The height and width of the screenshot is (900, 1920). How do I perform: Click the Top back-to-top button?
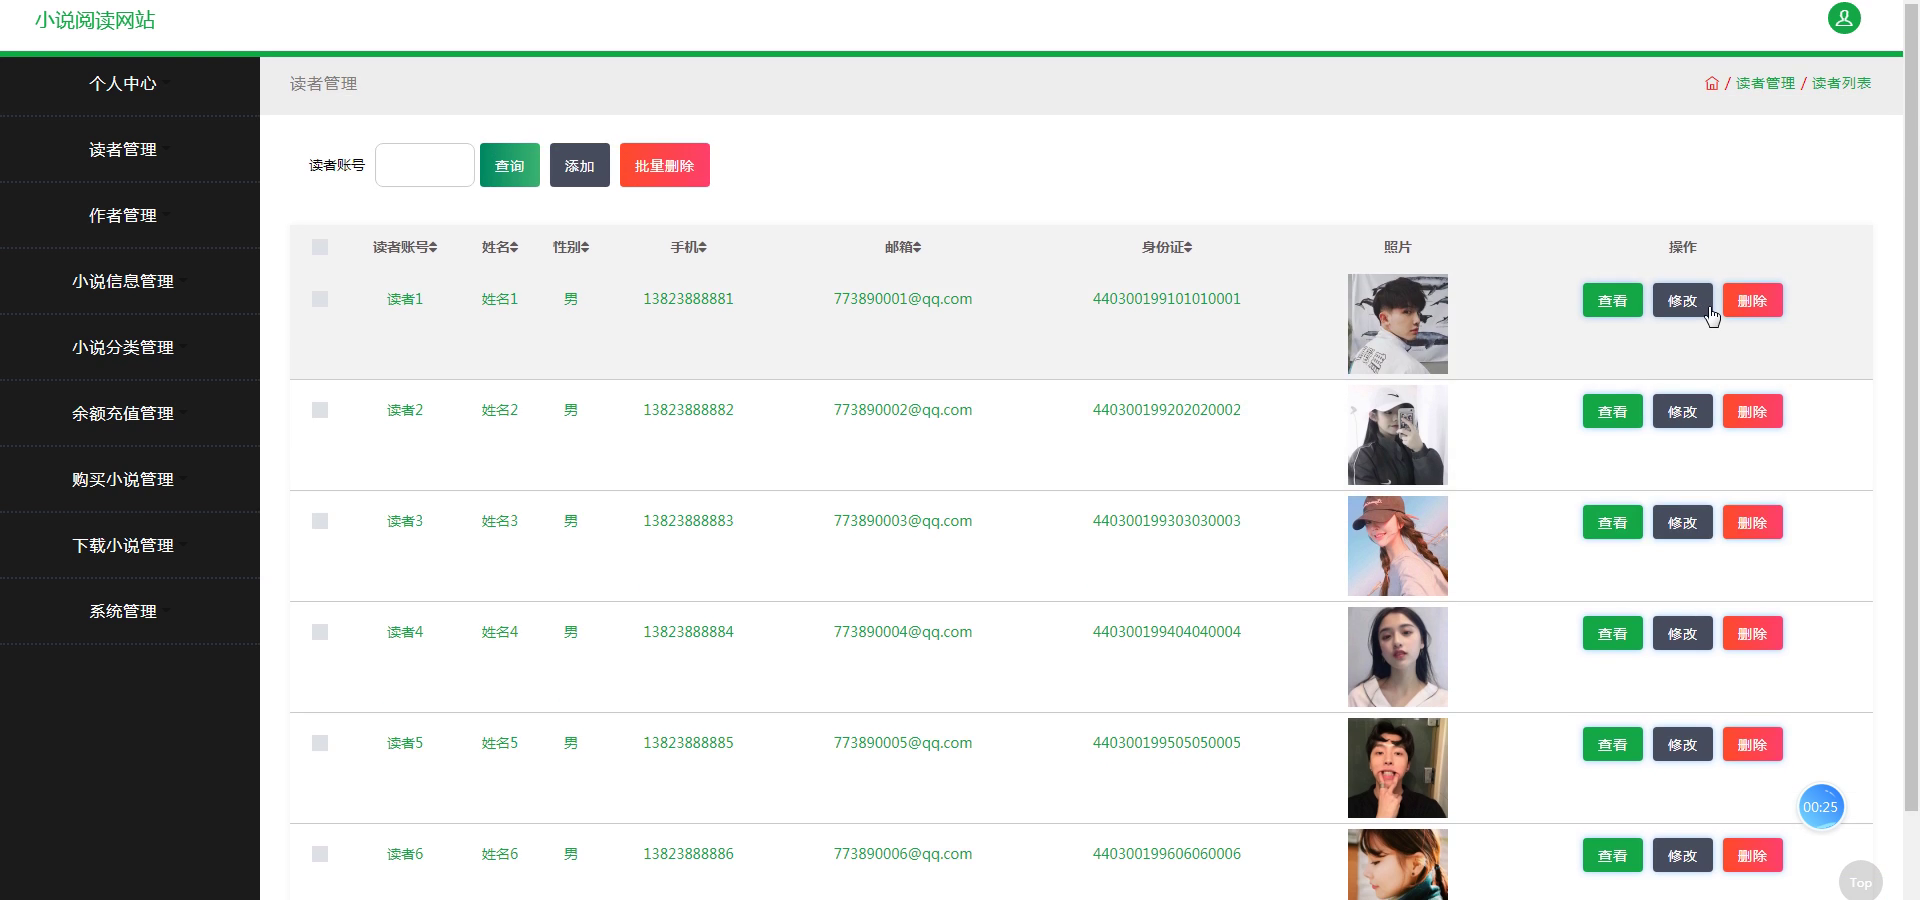1860,881
